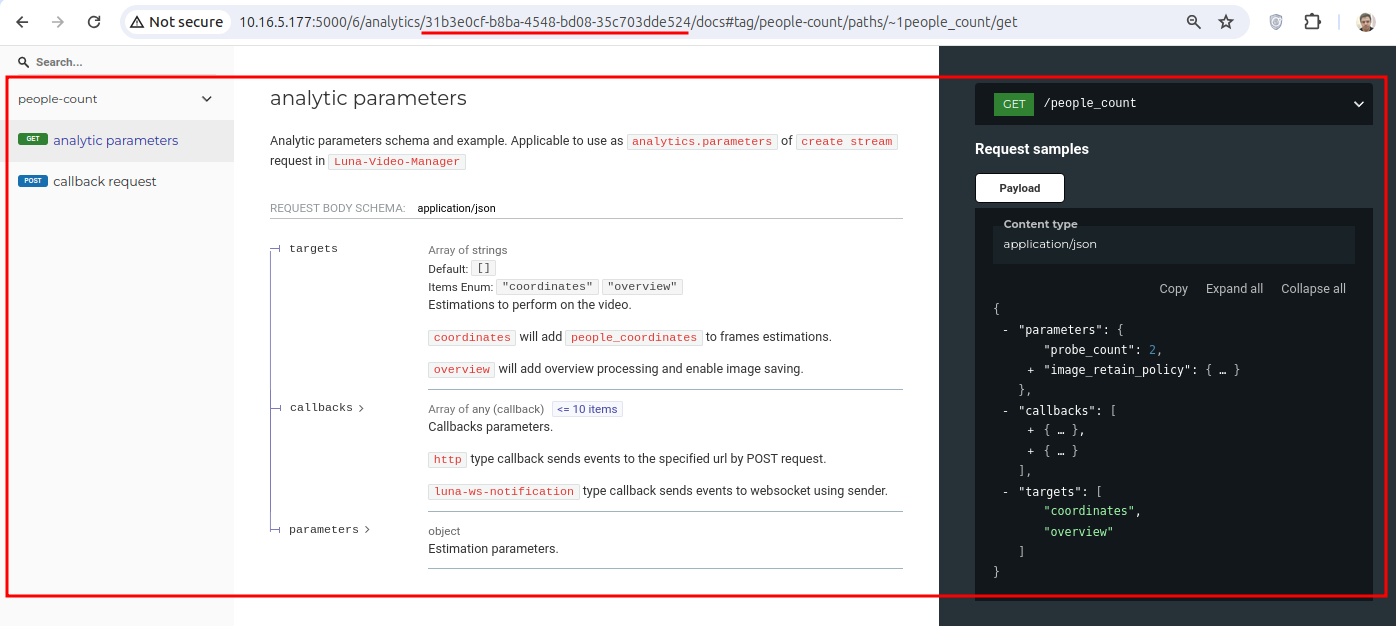
Task: Click the blue POST badge in sidebar
Action: [x=33, y=181]
